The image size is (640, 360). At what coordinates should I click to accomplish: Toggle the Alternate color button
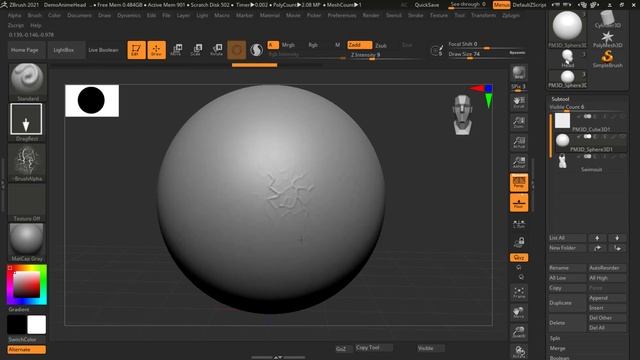coord(27,350)
